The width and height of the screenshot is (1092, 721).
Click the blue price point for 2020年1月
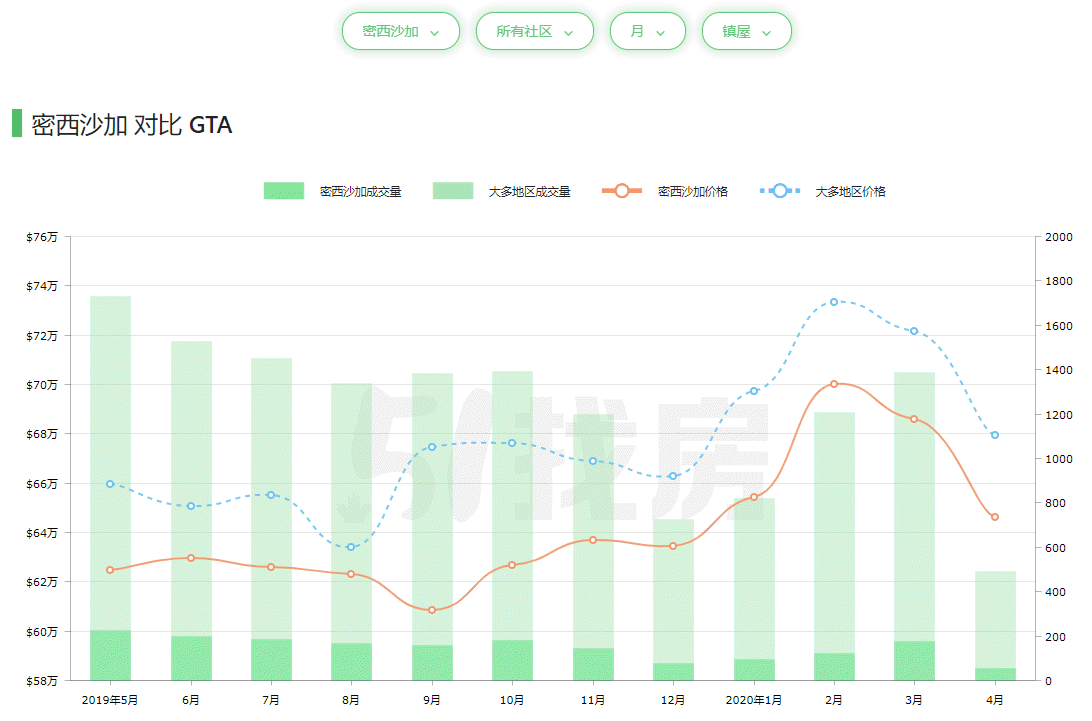[754, 391]
